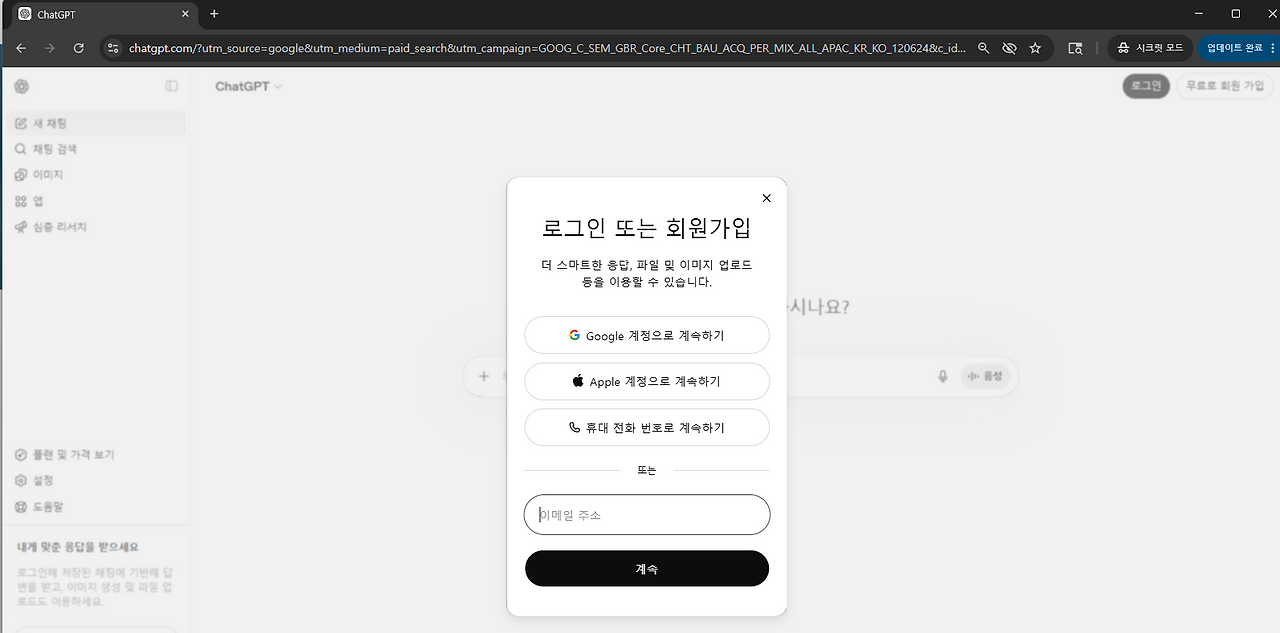
Task: Click the images icon in sidebar
Action: click(21, 175)
